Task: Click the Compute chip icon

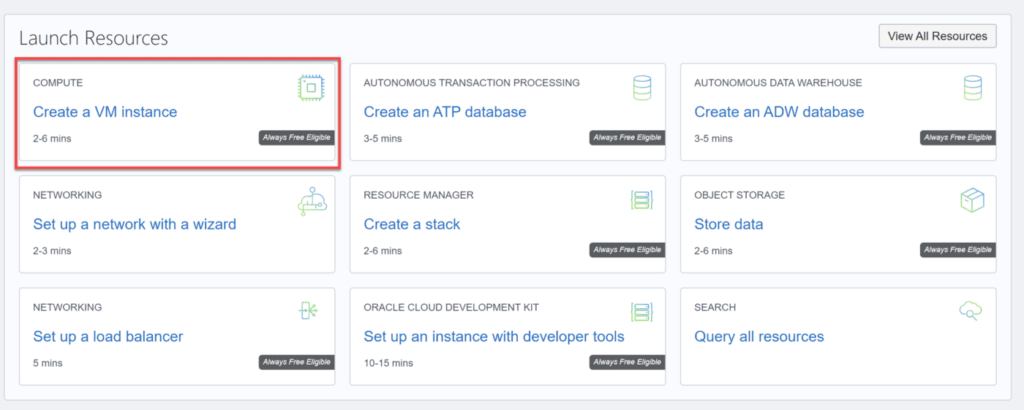Action: (x=311, y=88)
